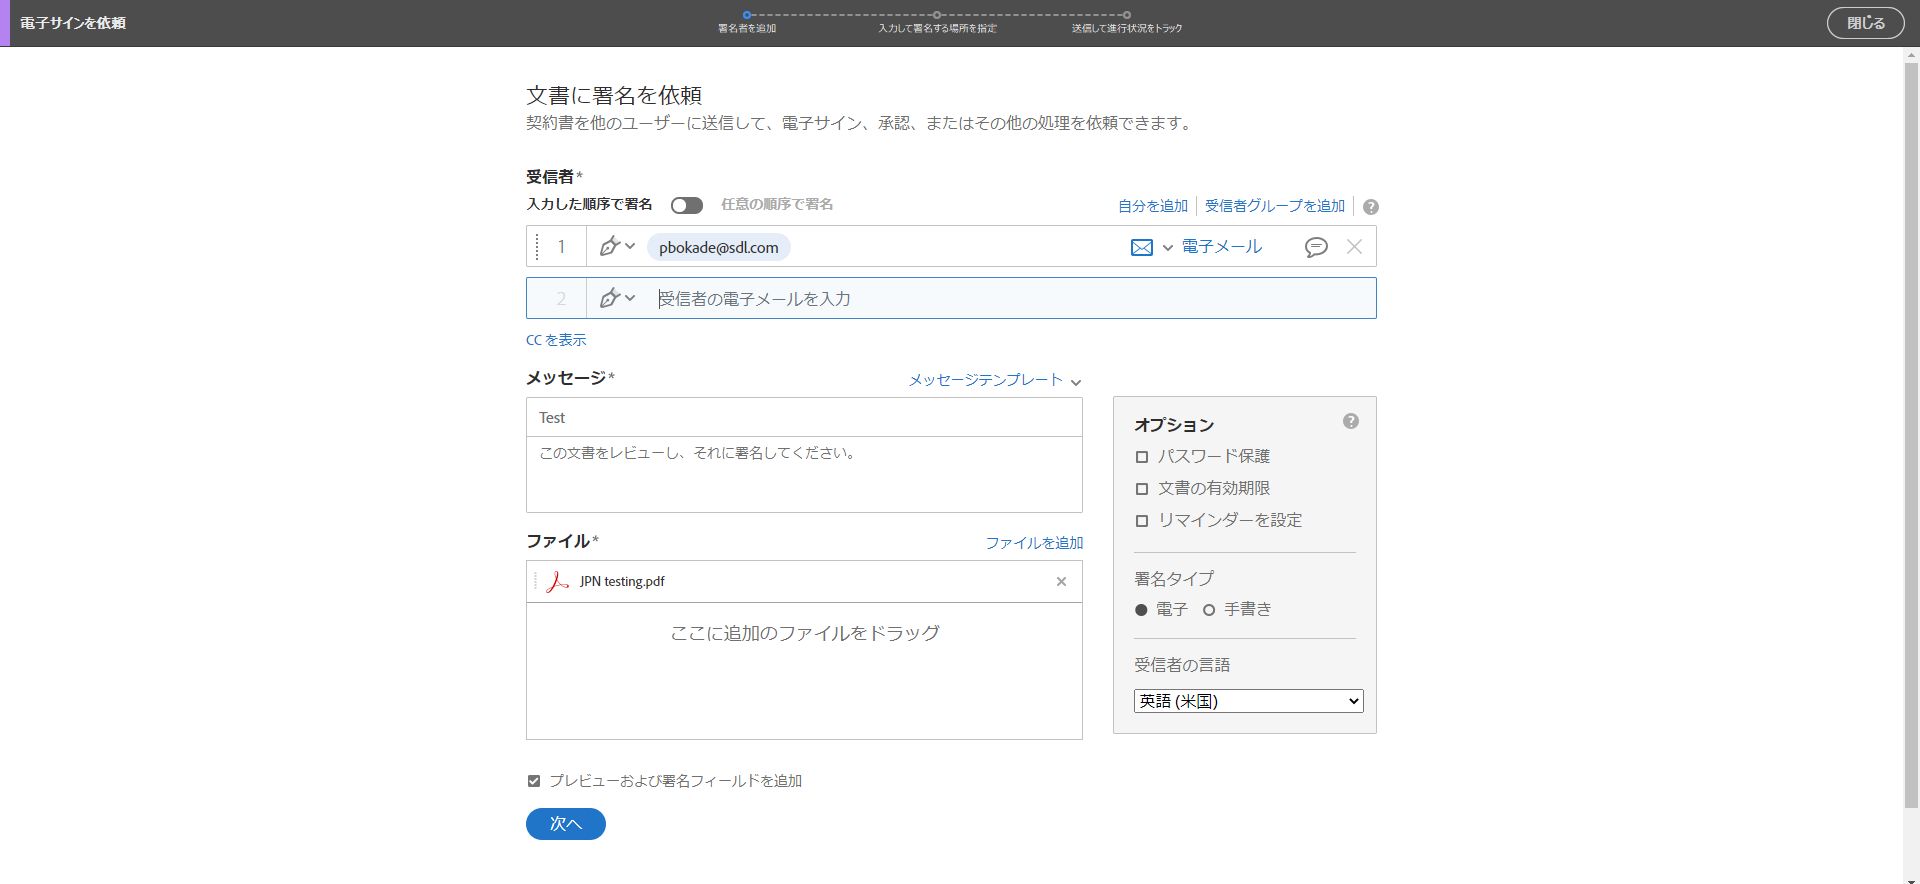Click the 任意の順序で署名 label

[777, 204]
